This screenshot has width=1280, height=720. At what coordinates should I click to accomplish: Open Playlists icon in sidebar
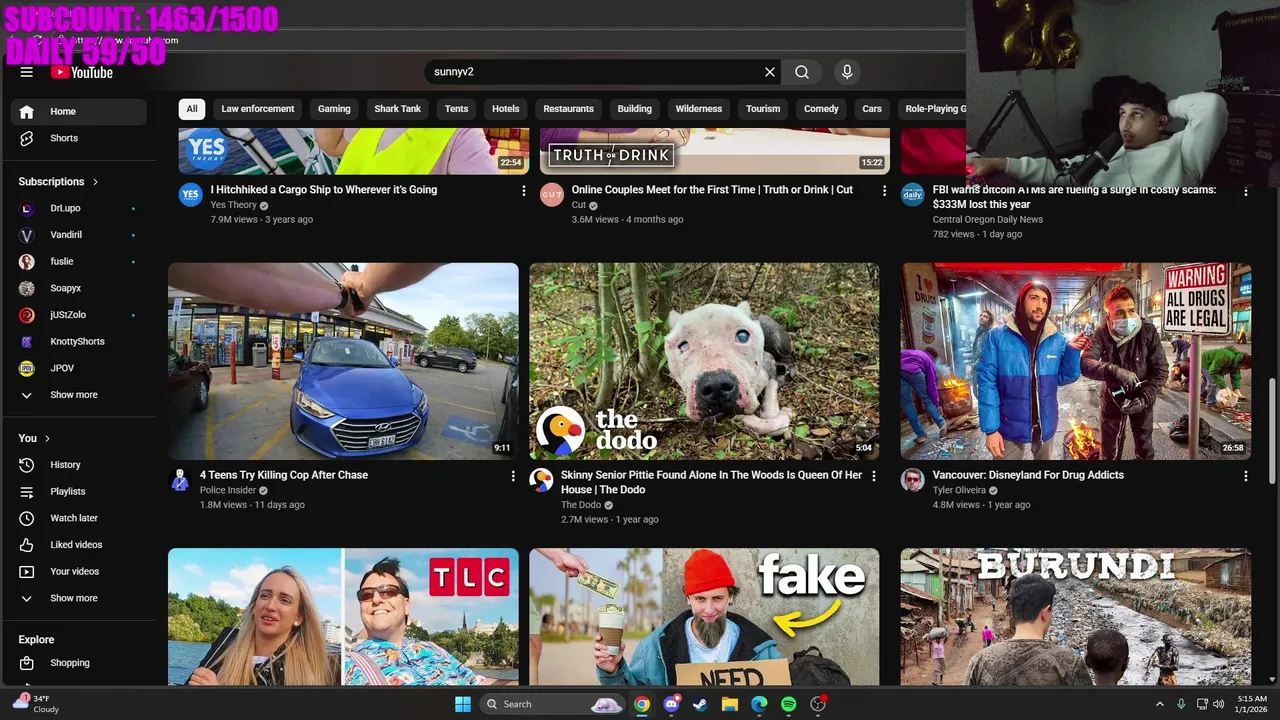click(x=27, y=492)
